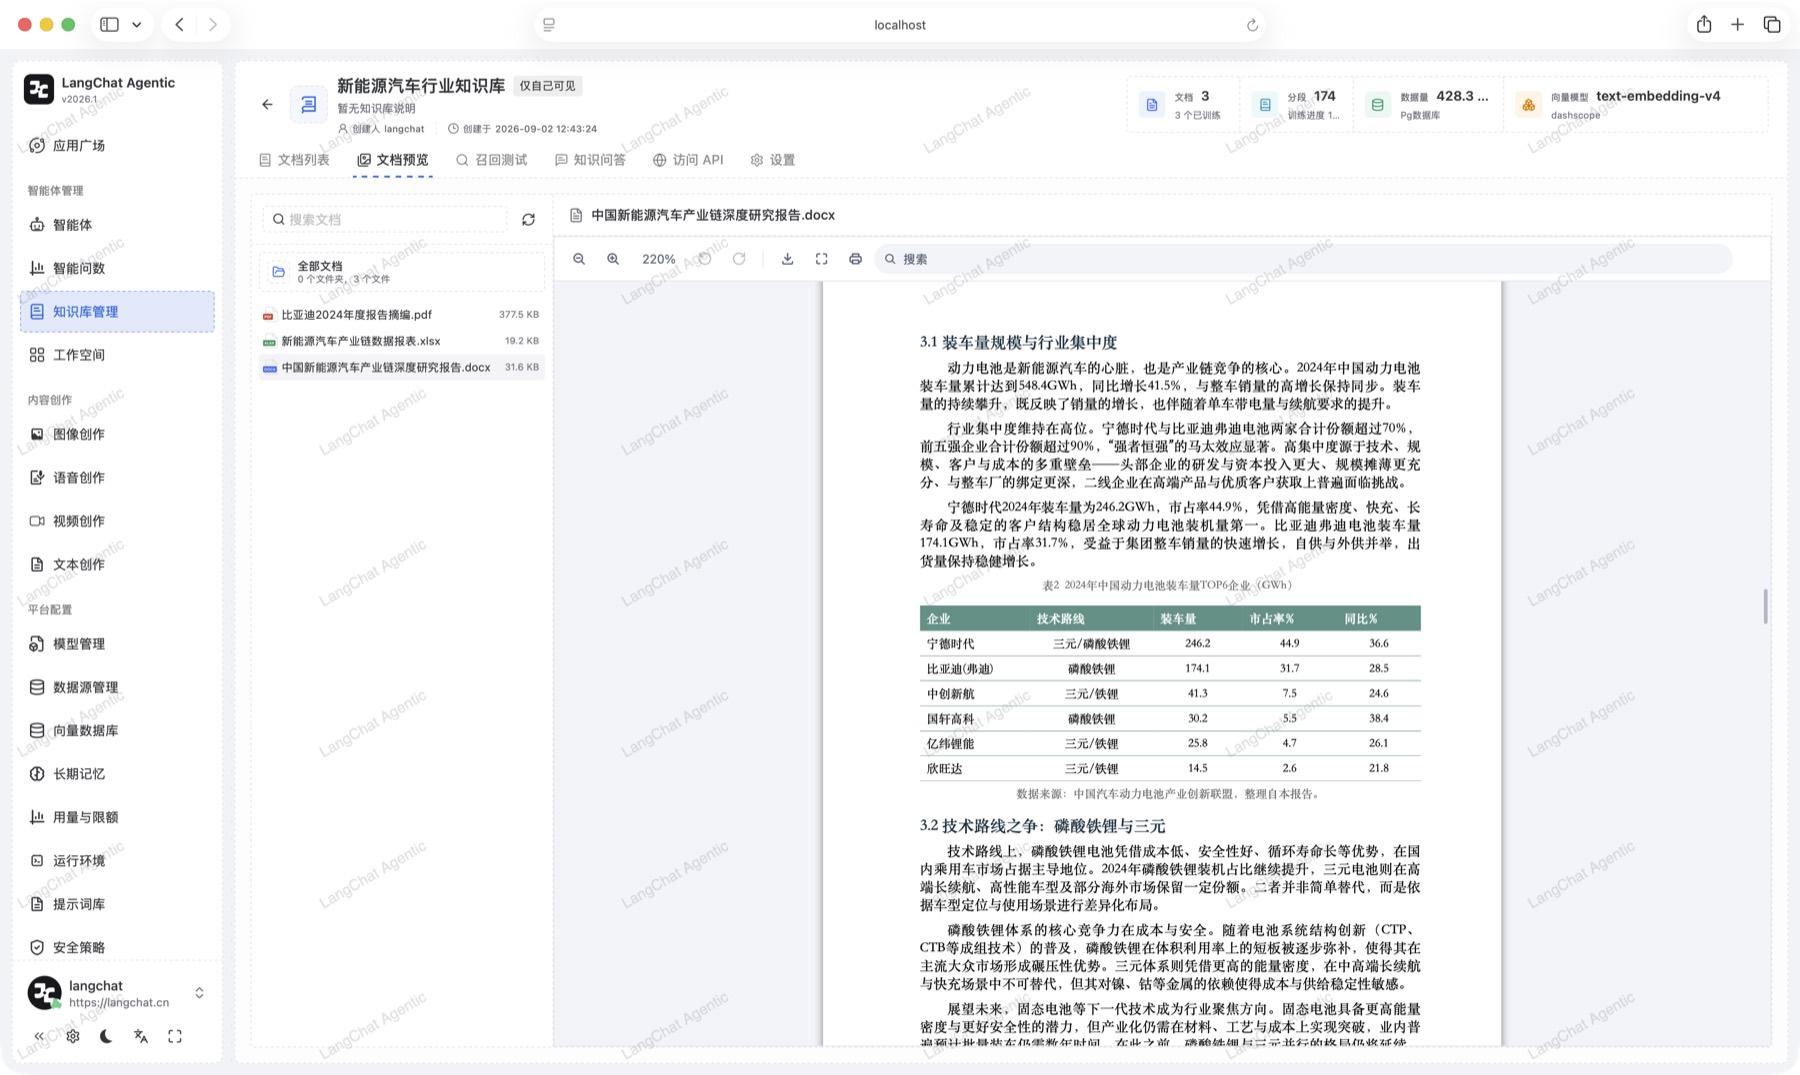
Task: Open 向量数据库 menu item
Action: [x=117, y=731]
